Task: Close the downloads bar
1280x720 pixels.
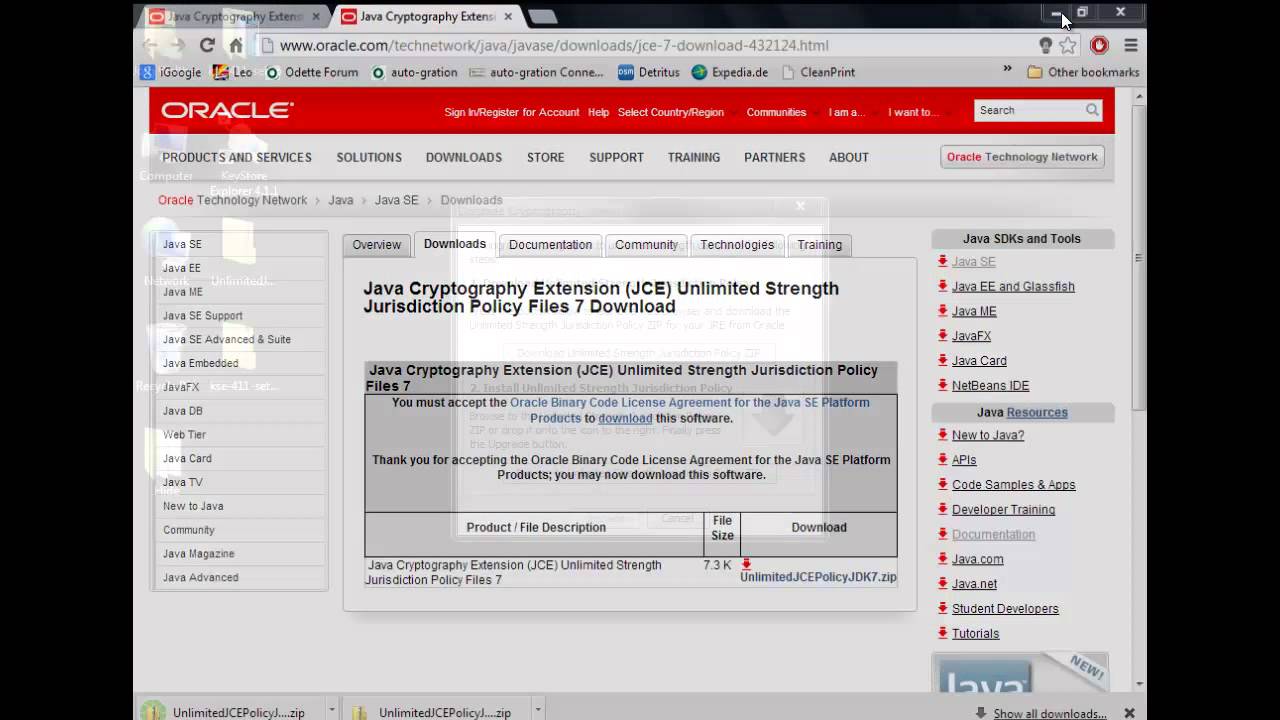Action: point(1129,713)
